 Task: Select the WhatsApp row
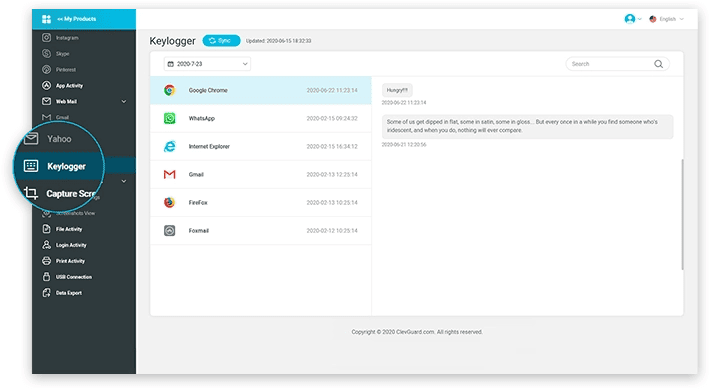click(261, 118)
